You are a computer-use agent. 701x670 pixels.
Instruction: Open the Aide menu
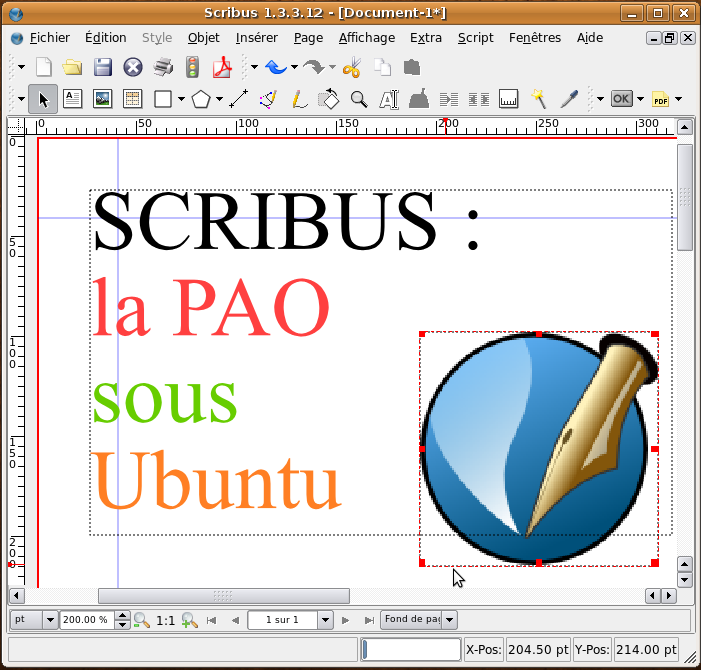(590, 38)
